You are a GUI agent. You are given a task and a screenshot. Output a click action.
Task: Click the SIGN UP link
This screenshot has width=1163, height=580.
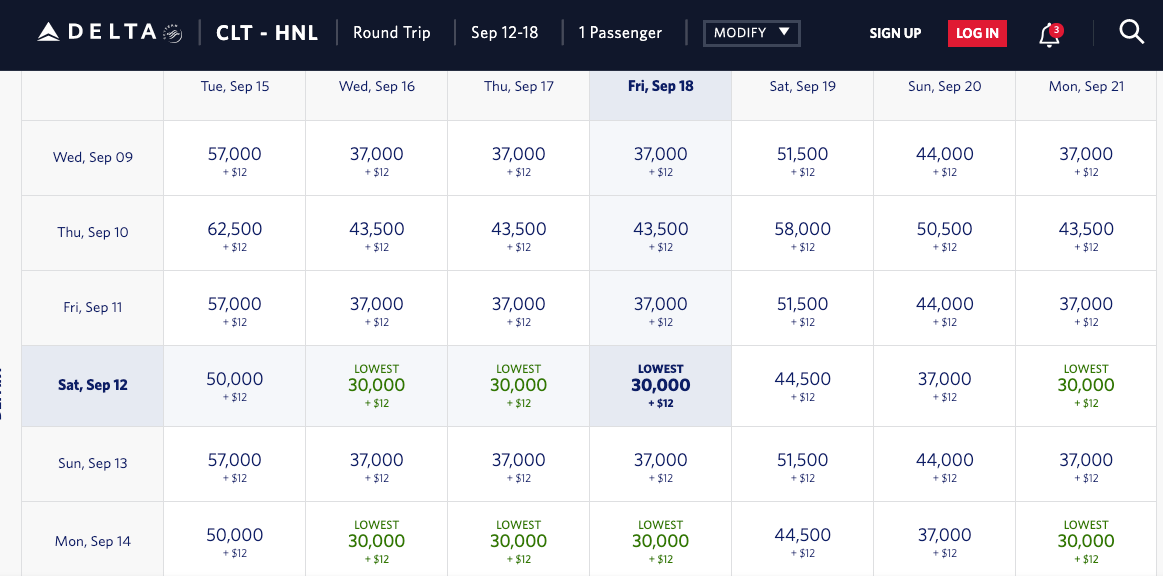895,34
